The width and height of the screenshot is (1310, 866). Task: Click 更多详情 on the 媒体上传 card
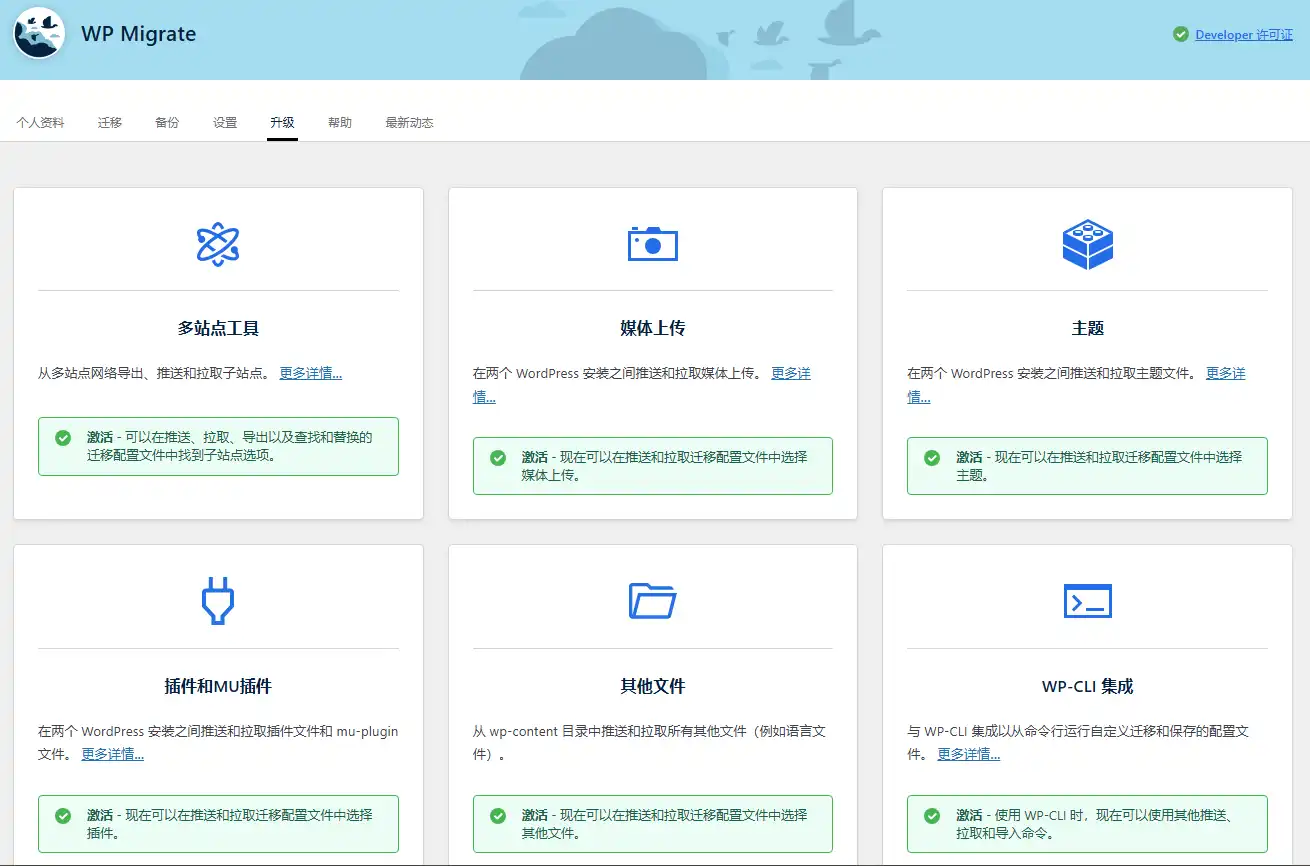(x=793, y=372)
